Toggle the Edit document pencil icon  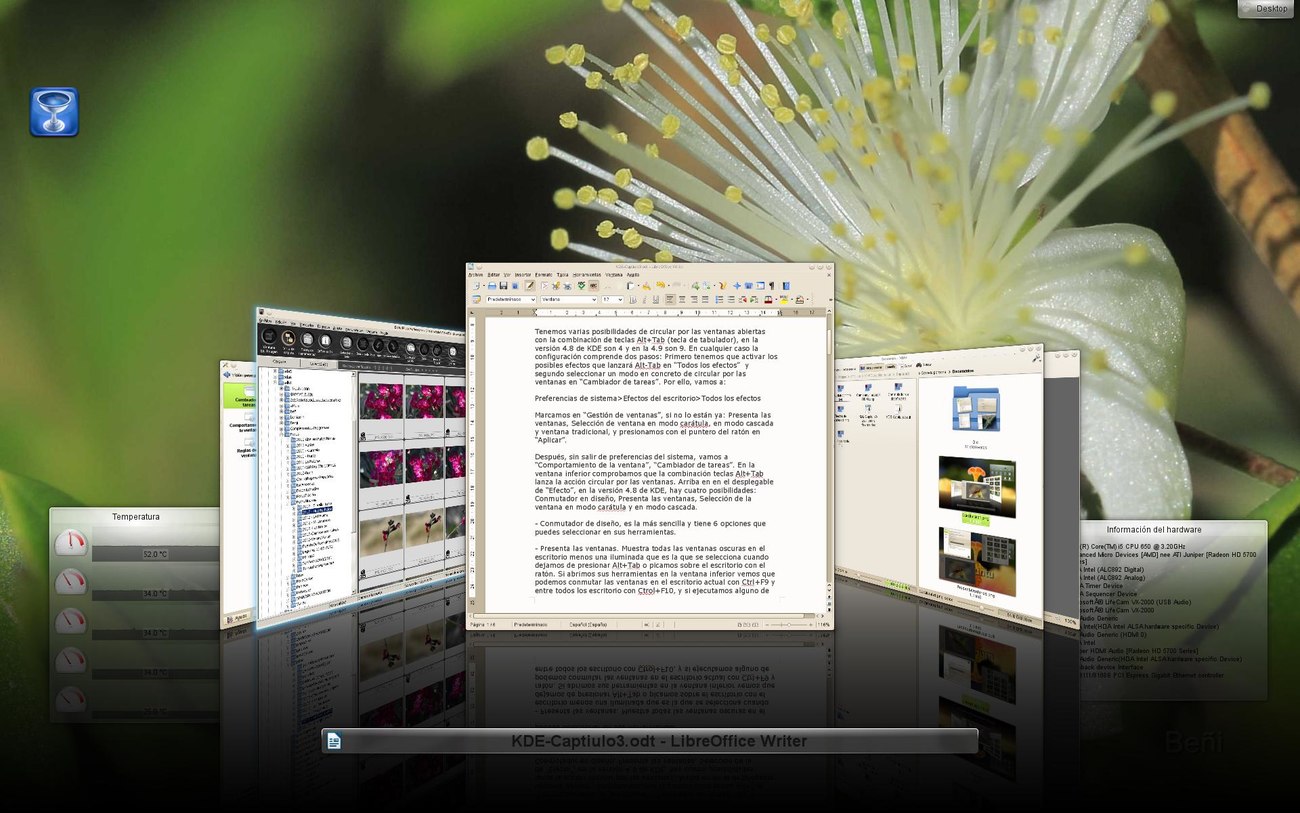point(530,286)
